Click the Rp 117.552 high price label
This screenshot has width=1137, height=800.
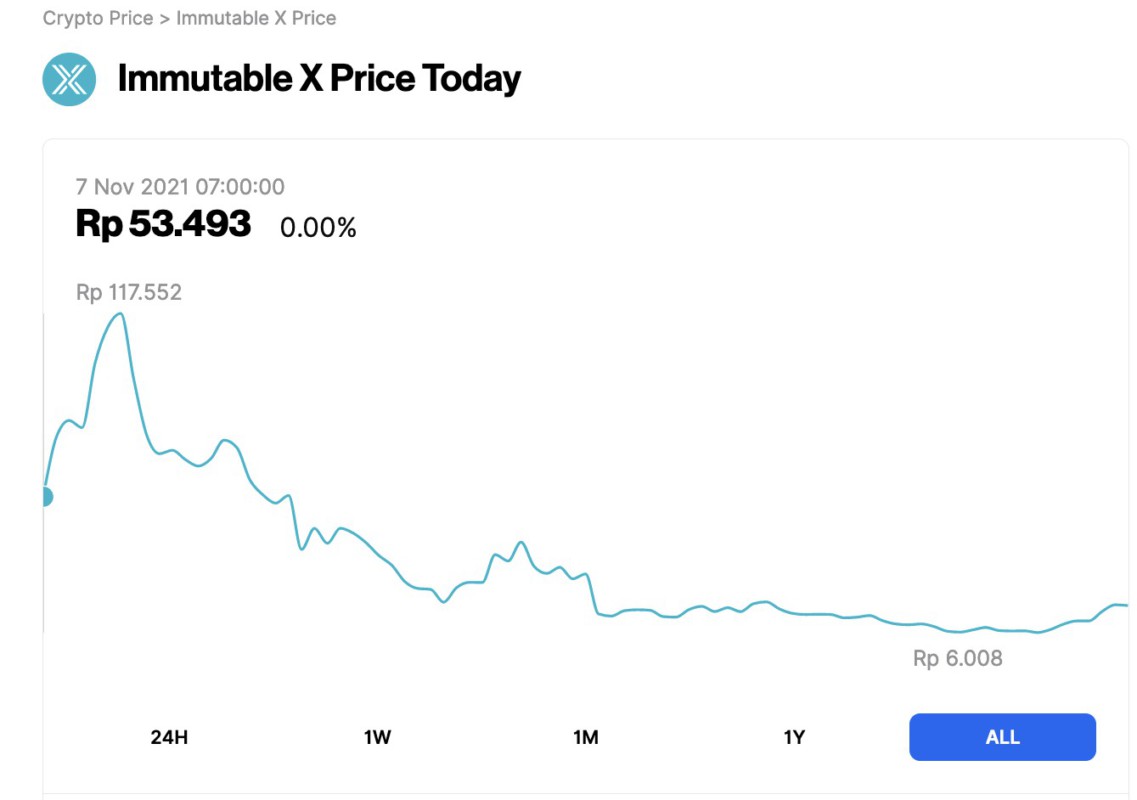point(129,292)
